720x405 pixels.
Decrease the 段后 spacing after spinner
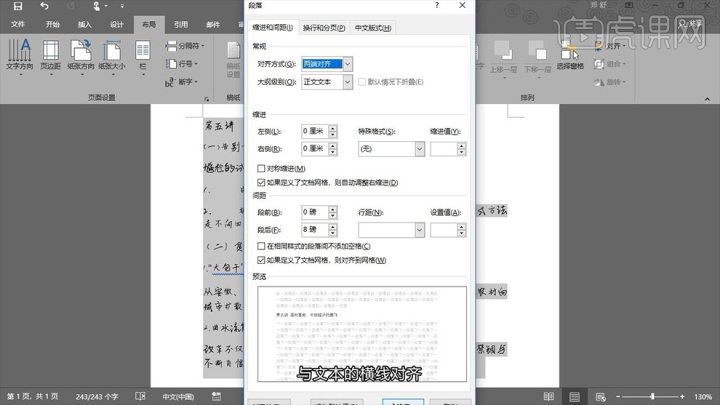click(333, 233)
